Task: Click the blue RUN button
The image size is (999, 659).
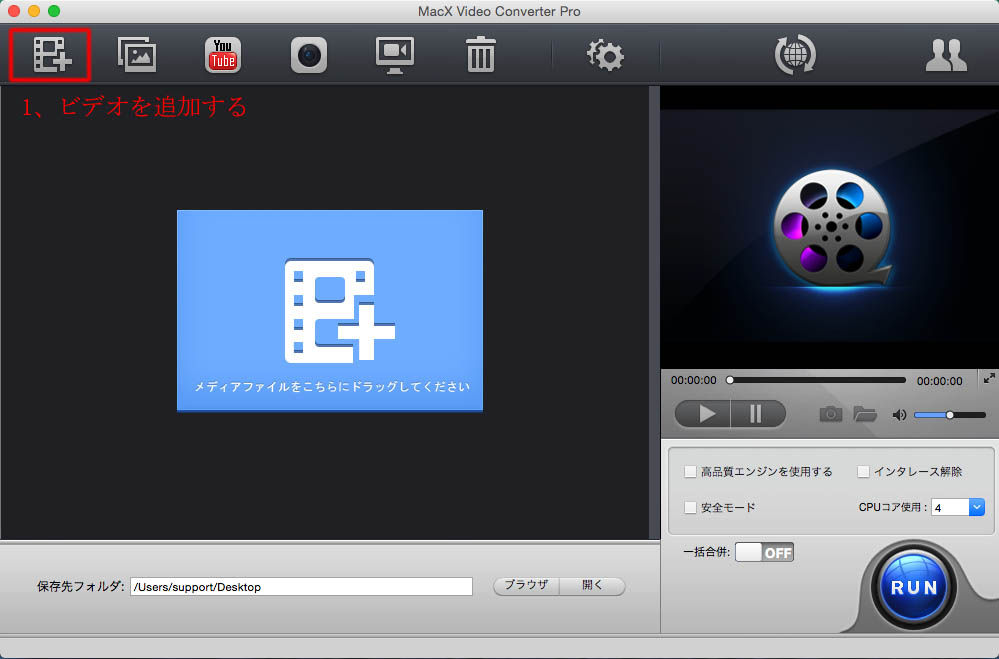Action: point(914,587)
